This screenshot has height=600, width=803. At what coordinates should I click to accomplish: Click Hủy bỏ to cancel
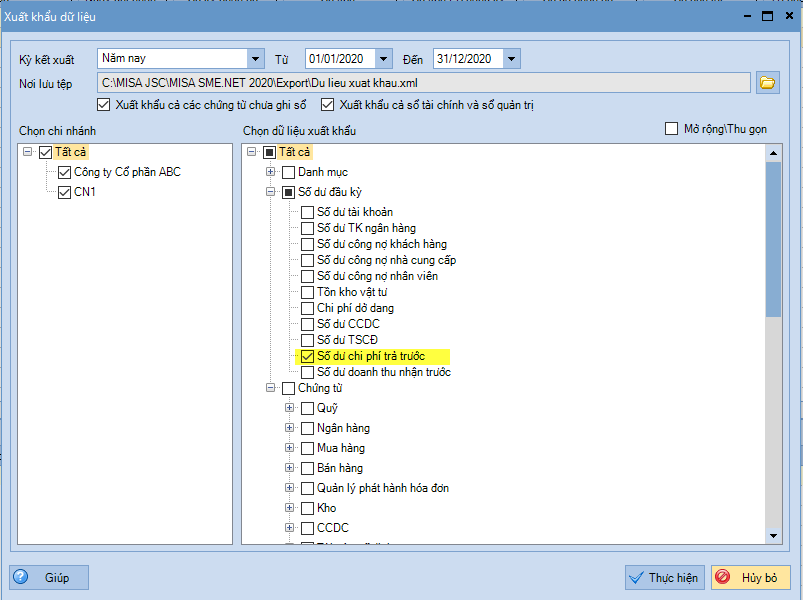click(750, 577)
